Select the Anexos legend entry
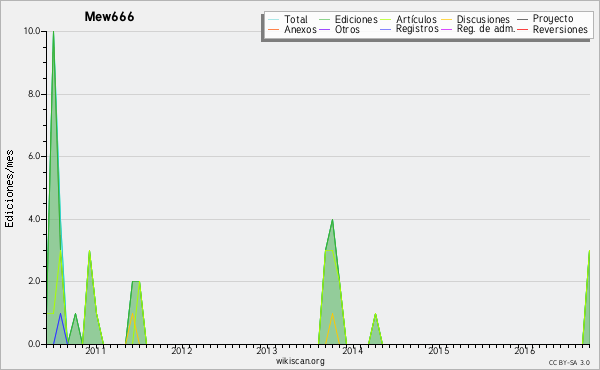The height and width of the screenshot is (370, 600). [292, 29]
